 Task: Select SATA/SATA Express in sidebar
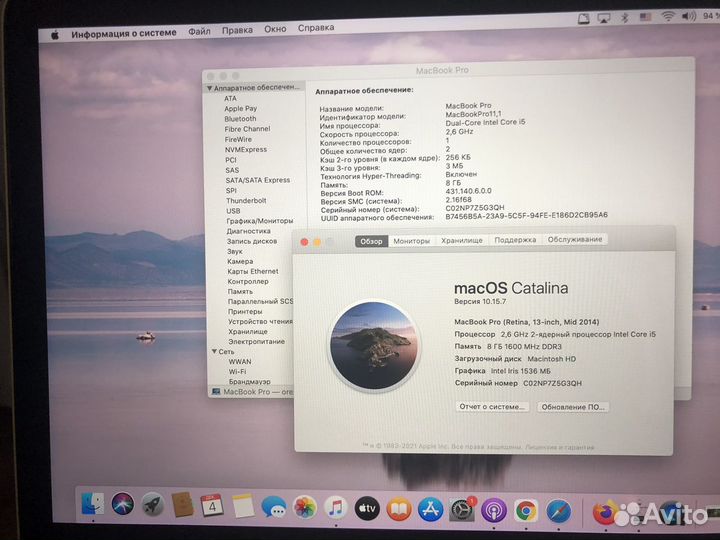(258, 180)
